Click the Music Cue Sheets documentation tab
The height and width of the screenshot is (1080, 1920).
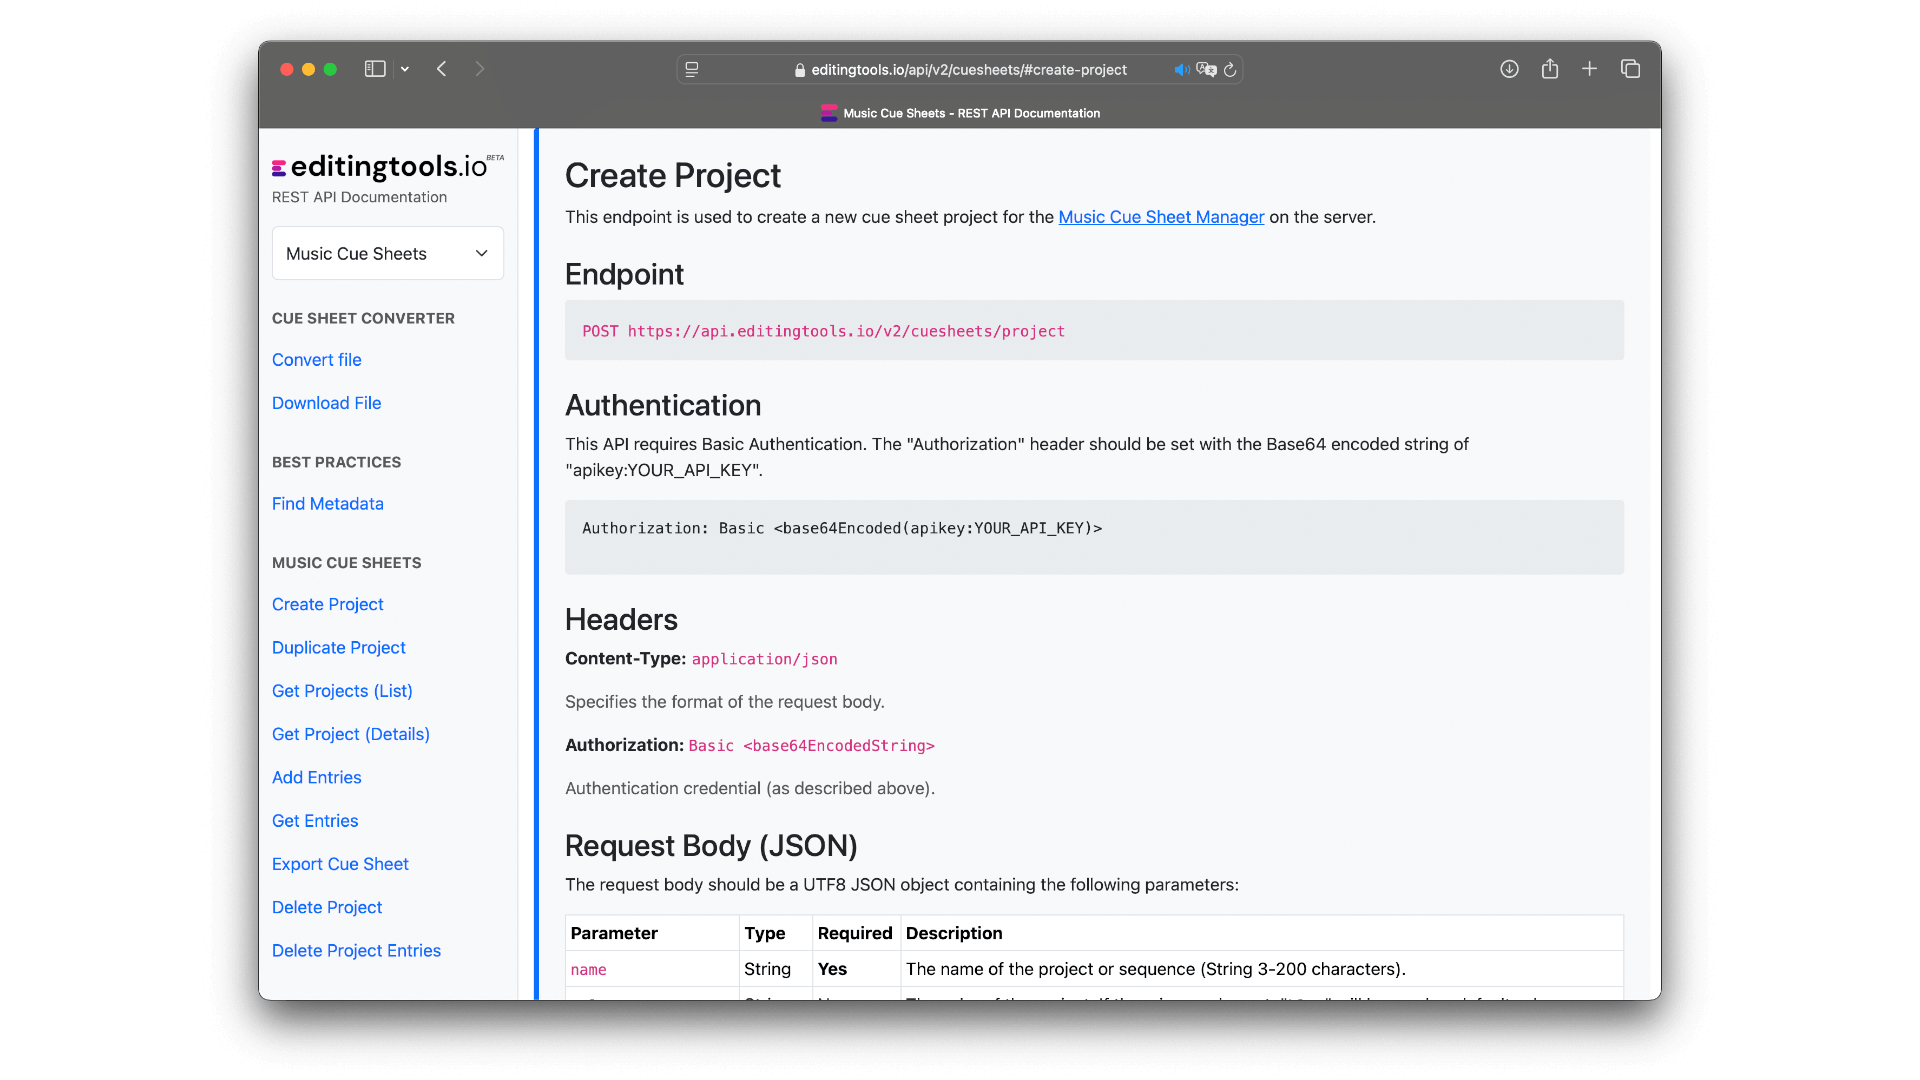(x=960, y=113)
